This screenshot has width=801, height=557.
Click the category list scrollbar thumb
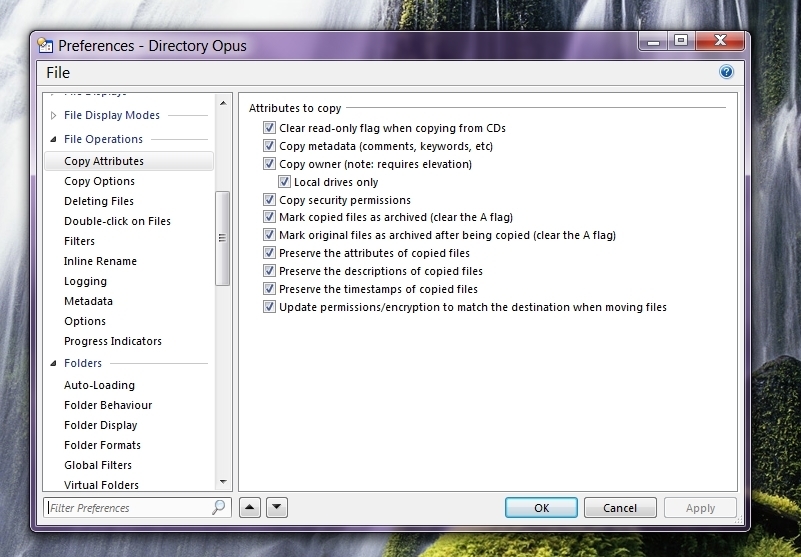coord(222,238)
